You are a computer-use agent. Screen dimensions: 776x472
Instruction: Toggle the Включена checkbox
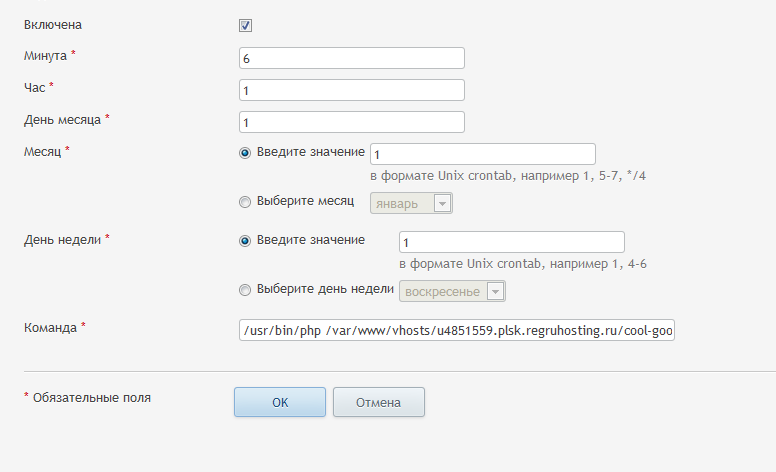point(246,26)
